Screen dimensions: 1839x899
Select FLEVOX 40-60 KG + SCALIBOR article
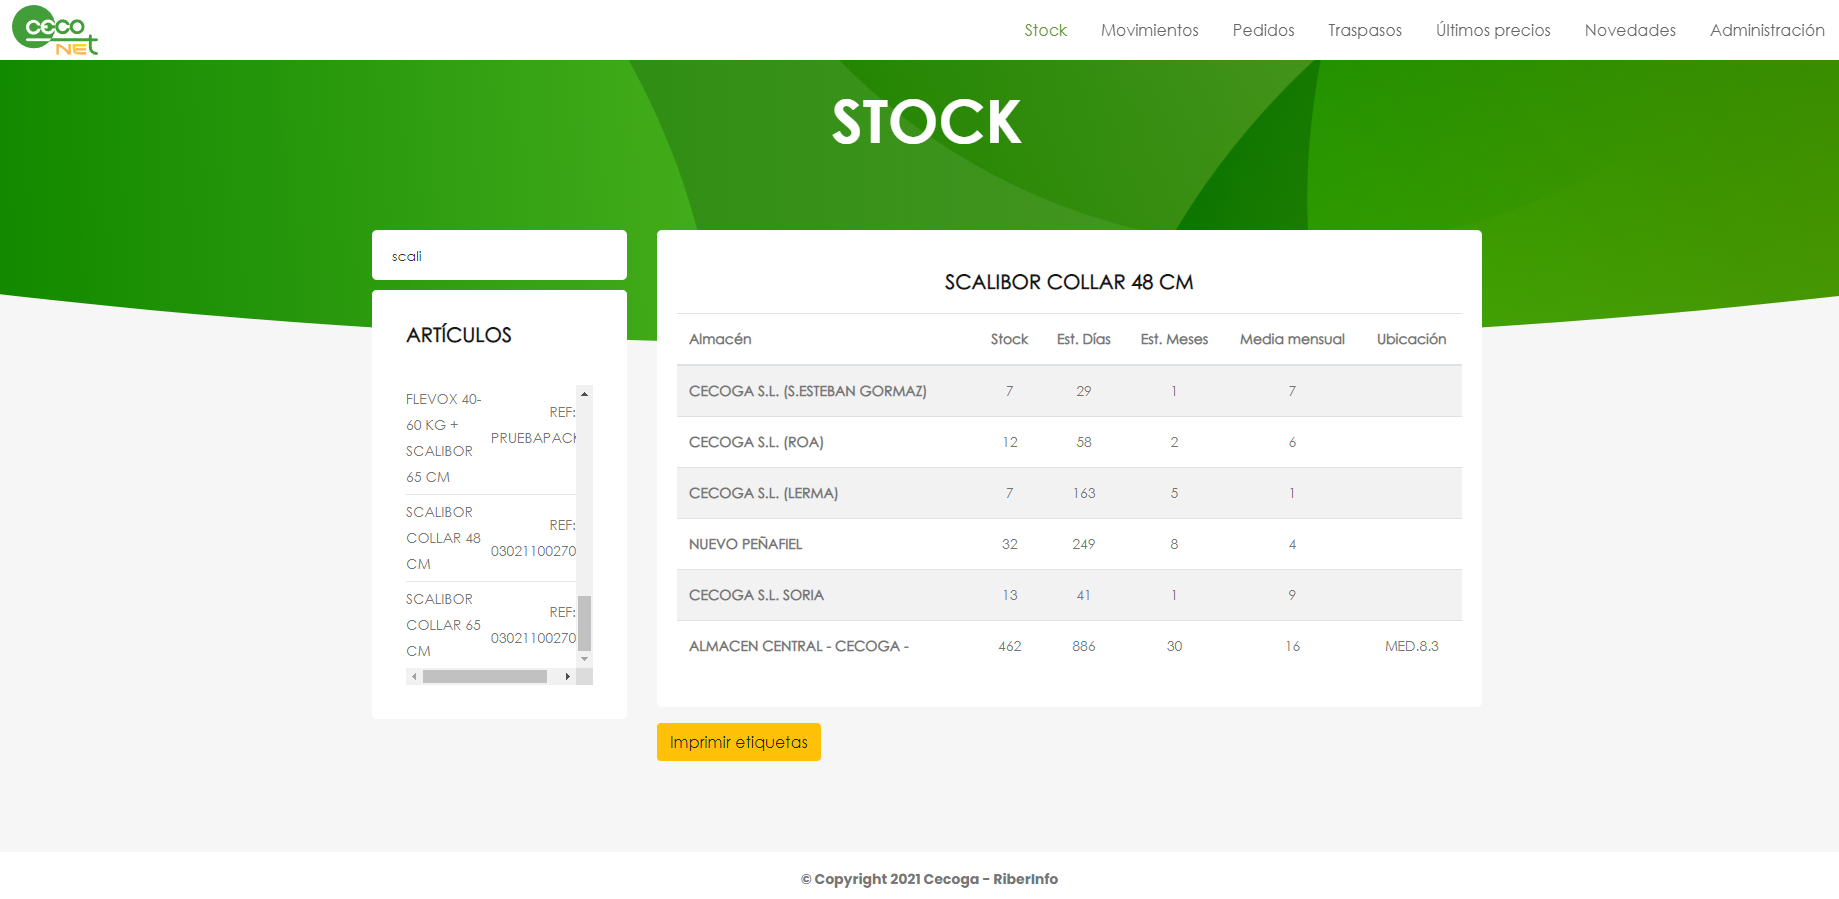(444, 438)
